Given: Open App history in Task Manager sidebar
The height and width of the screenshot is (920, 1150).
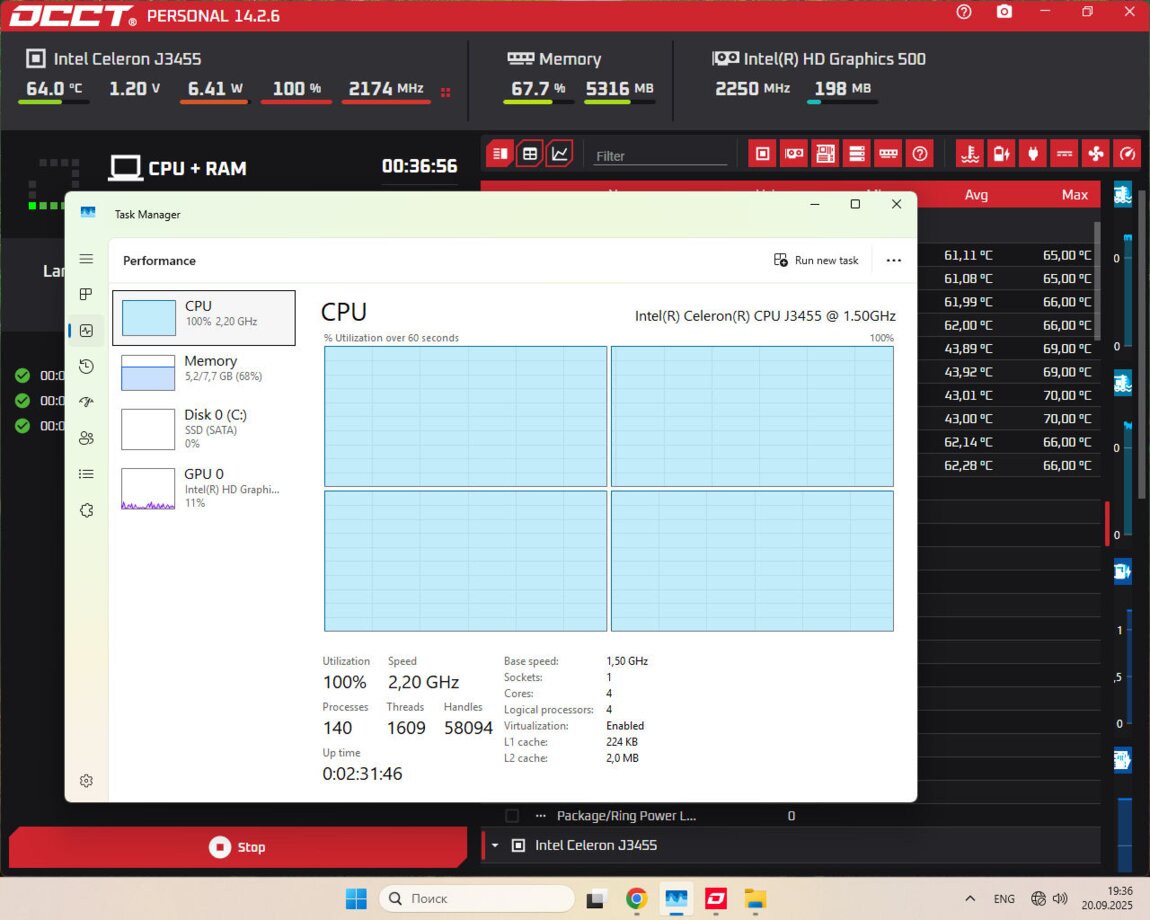Looking at the screenshot, I should (86, 367).
